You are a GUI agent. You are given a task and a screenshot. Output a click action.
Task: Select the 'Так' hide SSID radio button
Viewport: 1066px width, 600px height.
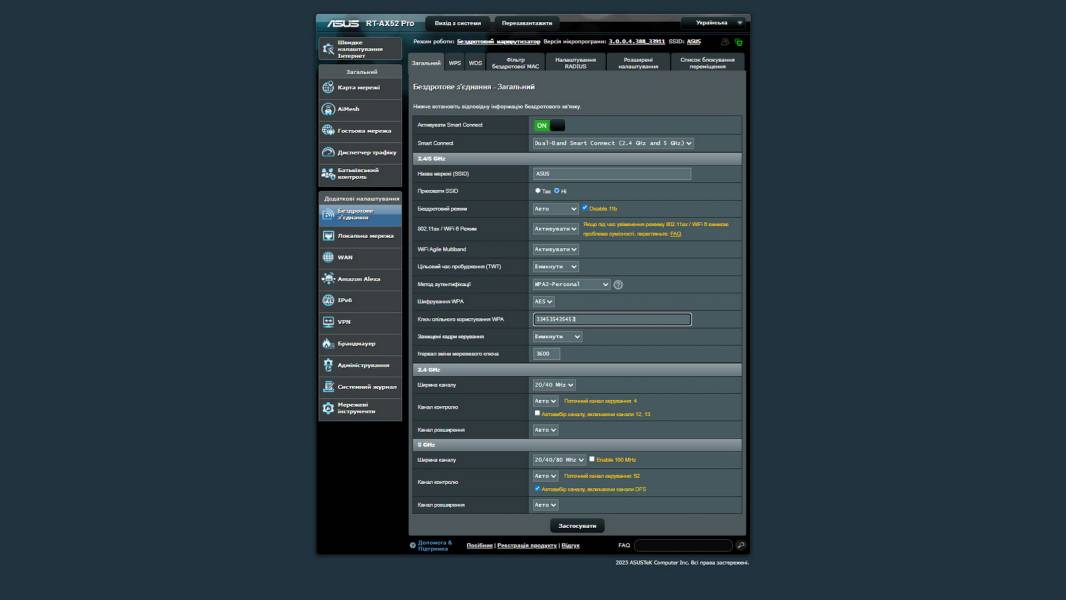tap(538, 190)
